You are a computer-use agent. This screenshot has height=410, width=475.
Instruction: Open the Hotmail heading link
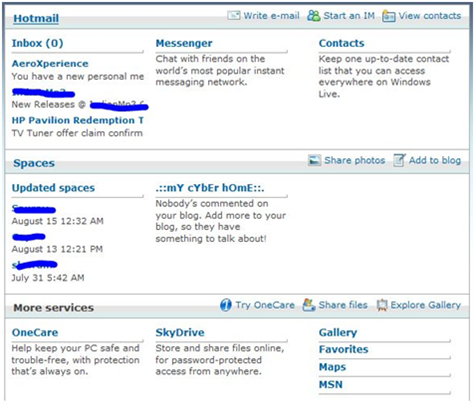point(36,18)
